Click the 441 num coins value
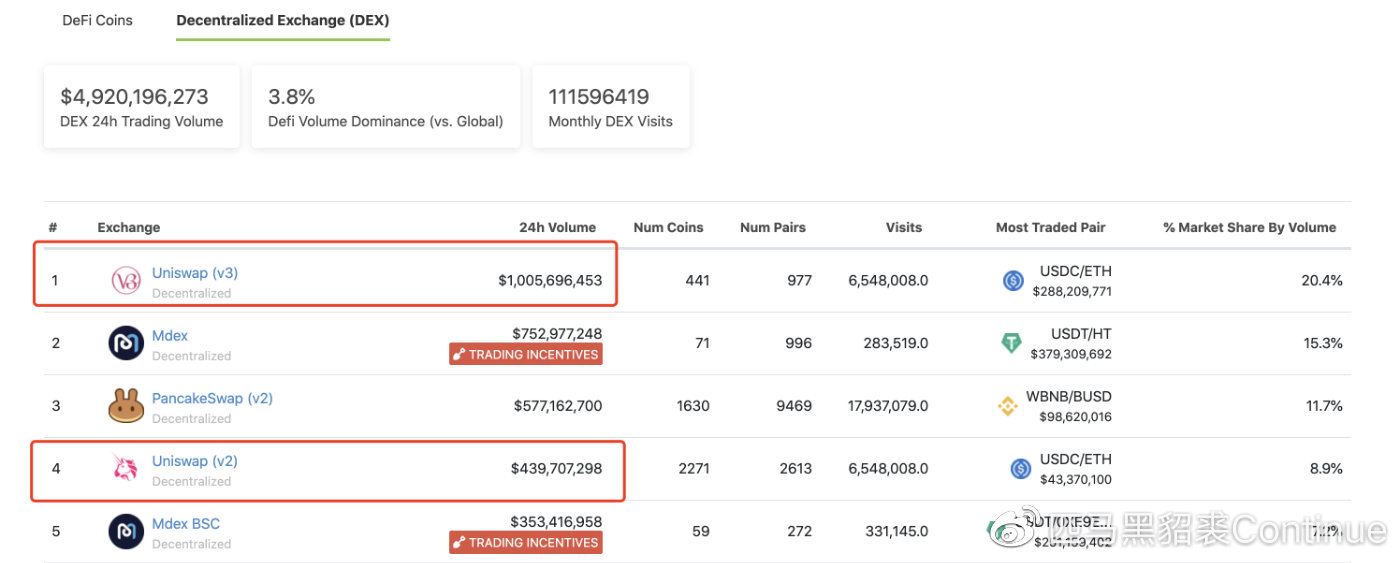 (697, 280)
